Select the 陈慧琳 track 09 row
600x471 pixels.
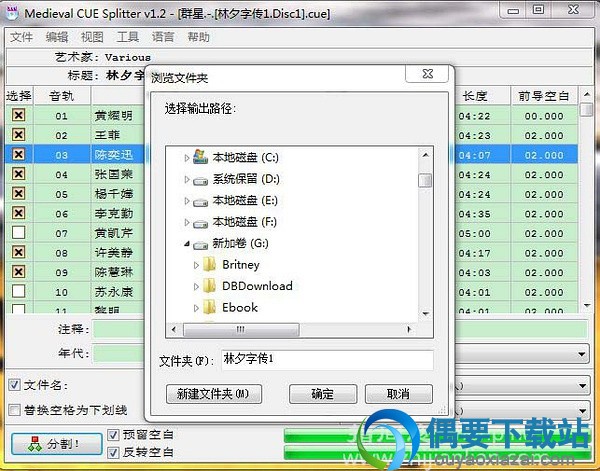[77, 272]
